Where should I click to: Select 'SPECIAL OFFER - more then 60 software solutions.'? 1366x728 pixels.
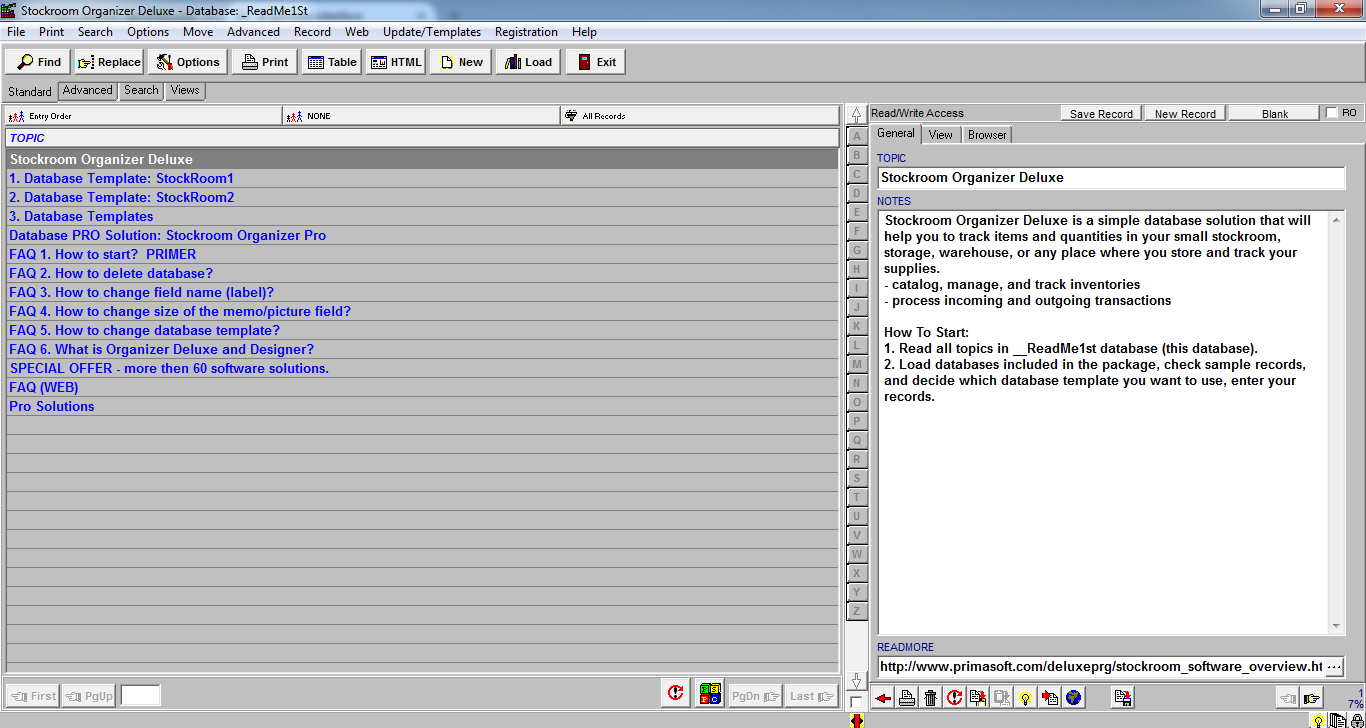click(x=422, y=368)
